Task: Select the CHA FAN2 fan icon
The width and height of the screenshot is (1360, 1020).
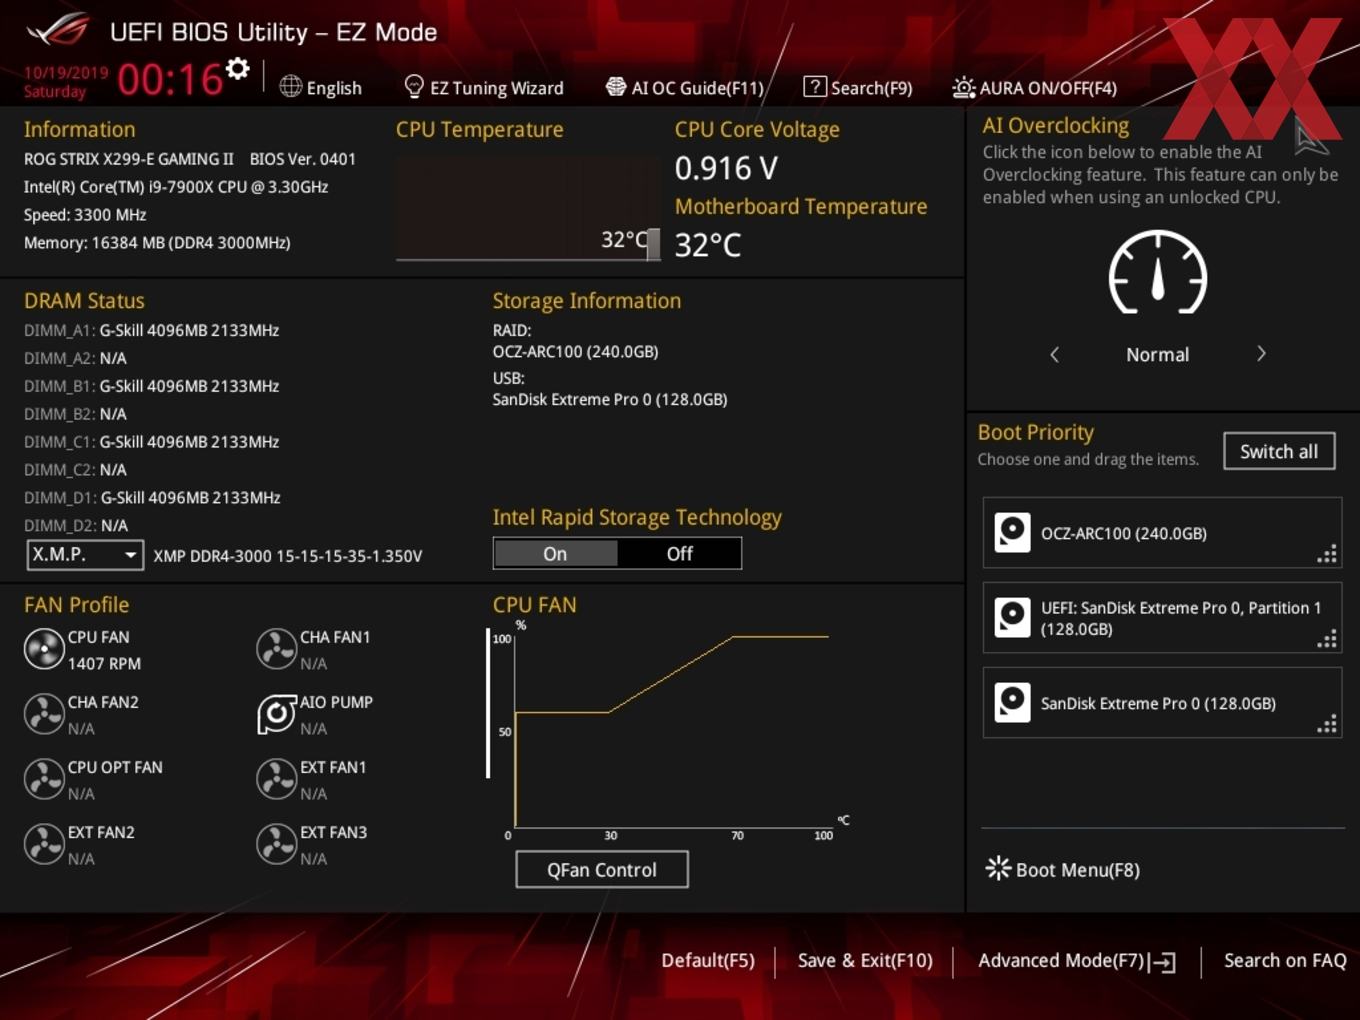Action: tap(44, 714)
